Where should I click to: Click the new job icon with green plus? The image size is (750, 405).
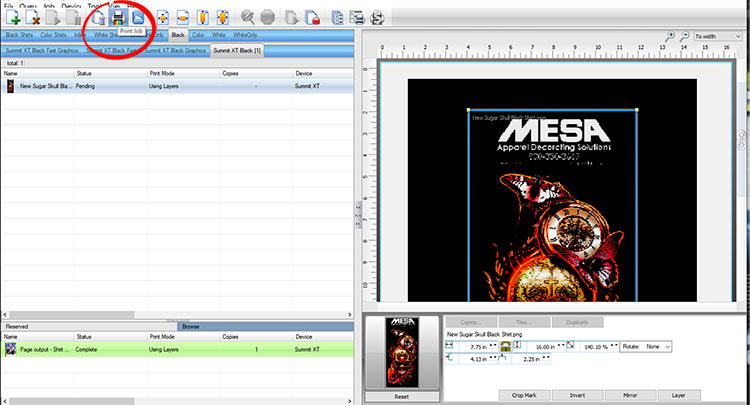(x=14, y=17)
